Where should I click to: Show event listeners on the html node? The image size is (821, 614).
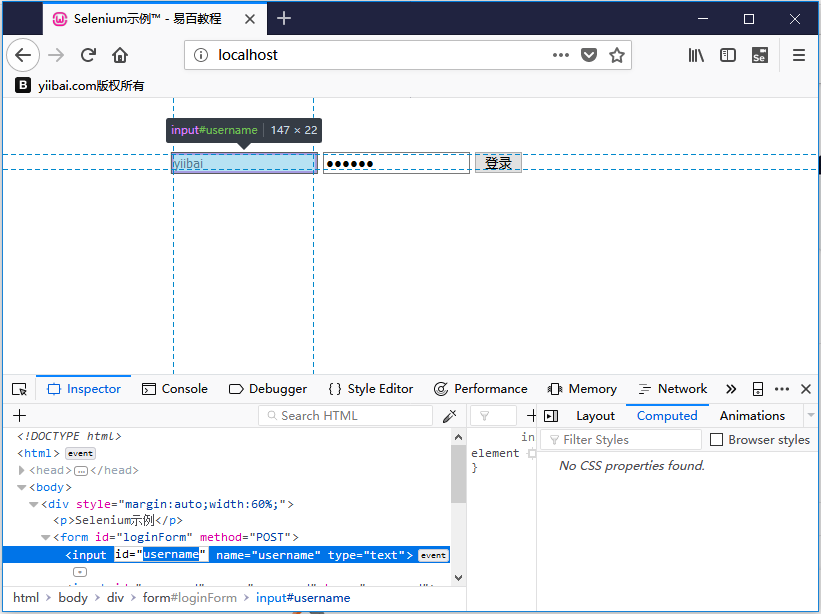click(80, 453)
